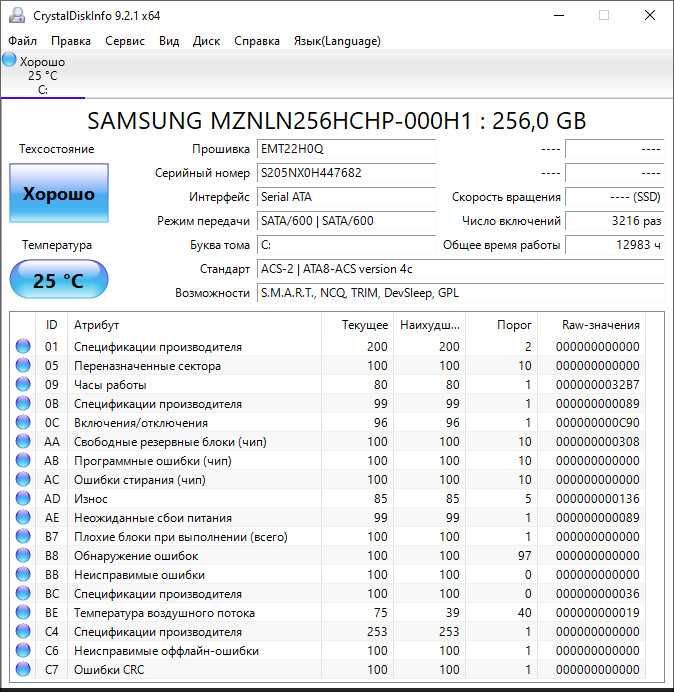
Task: Click status orb for Износ row
Action: point(23,498)
